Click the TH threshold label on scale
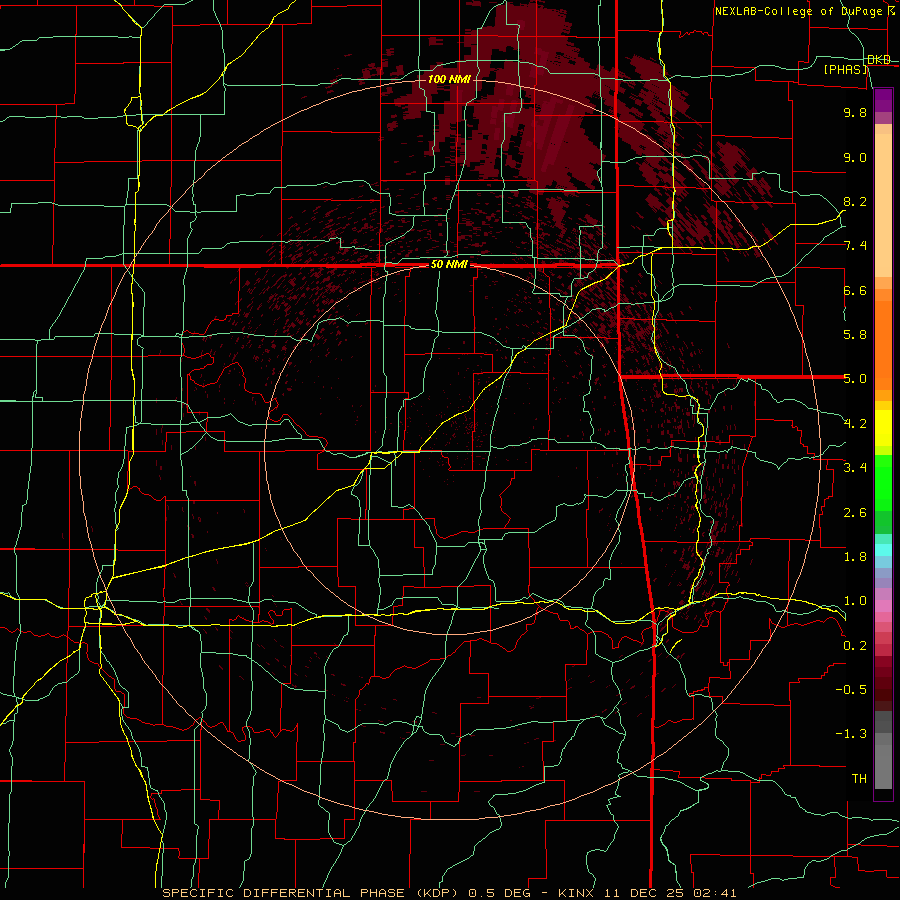900x900 pixels. [859, 779]
